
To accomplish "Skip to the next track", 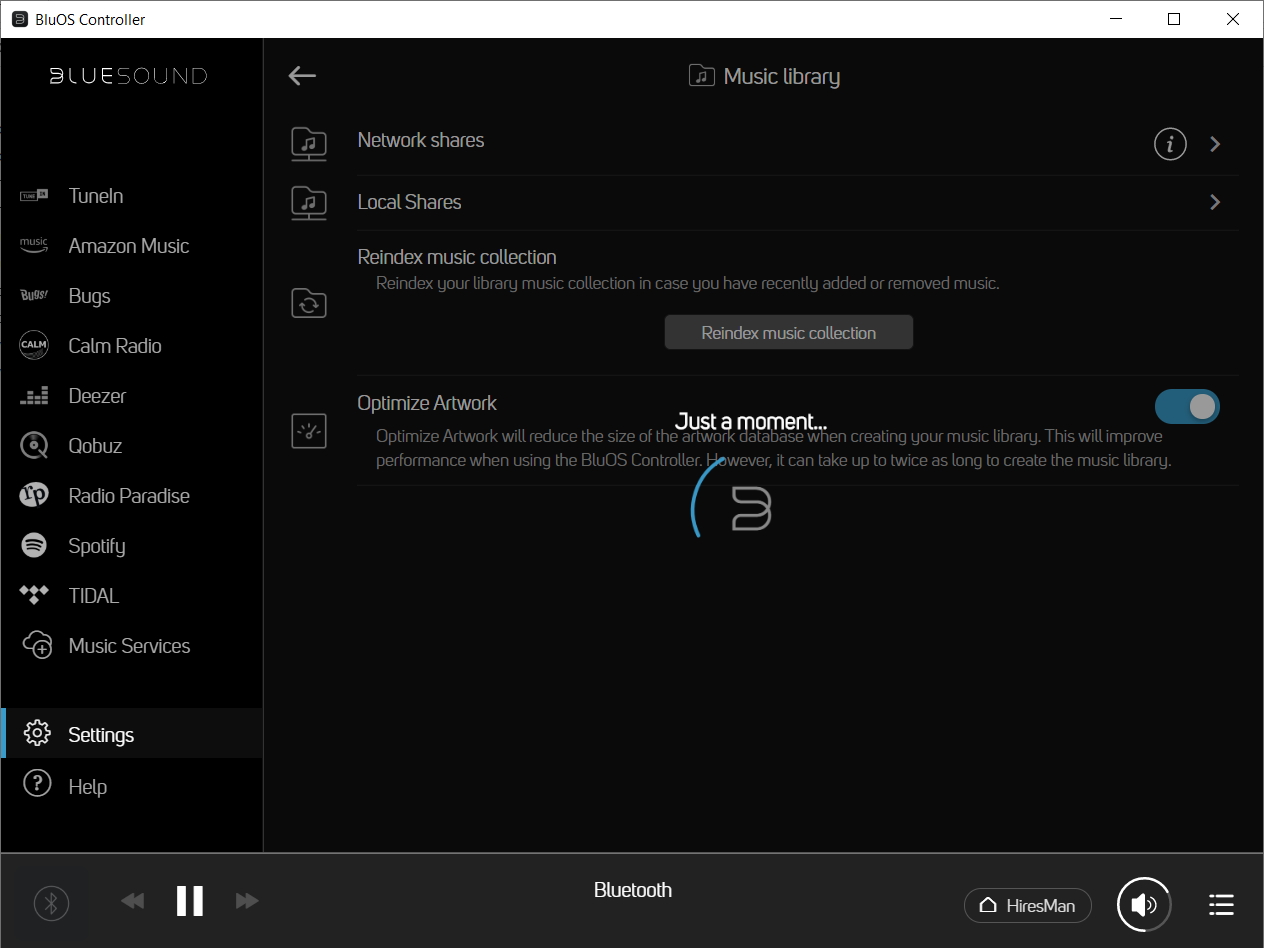I will 247,901.
